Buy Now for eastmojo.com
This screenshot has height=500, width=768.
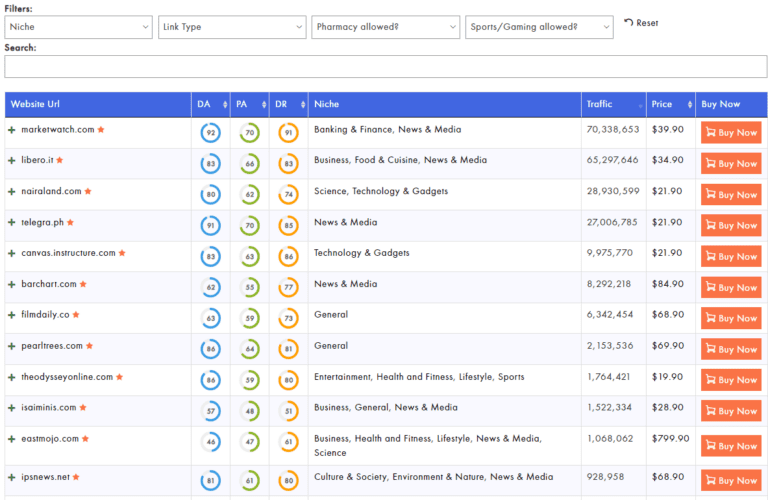731,446
